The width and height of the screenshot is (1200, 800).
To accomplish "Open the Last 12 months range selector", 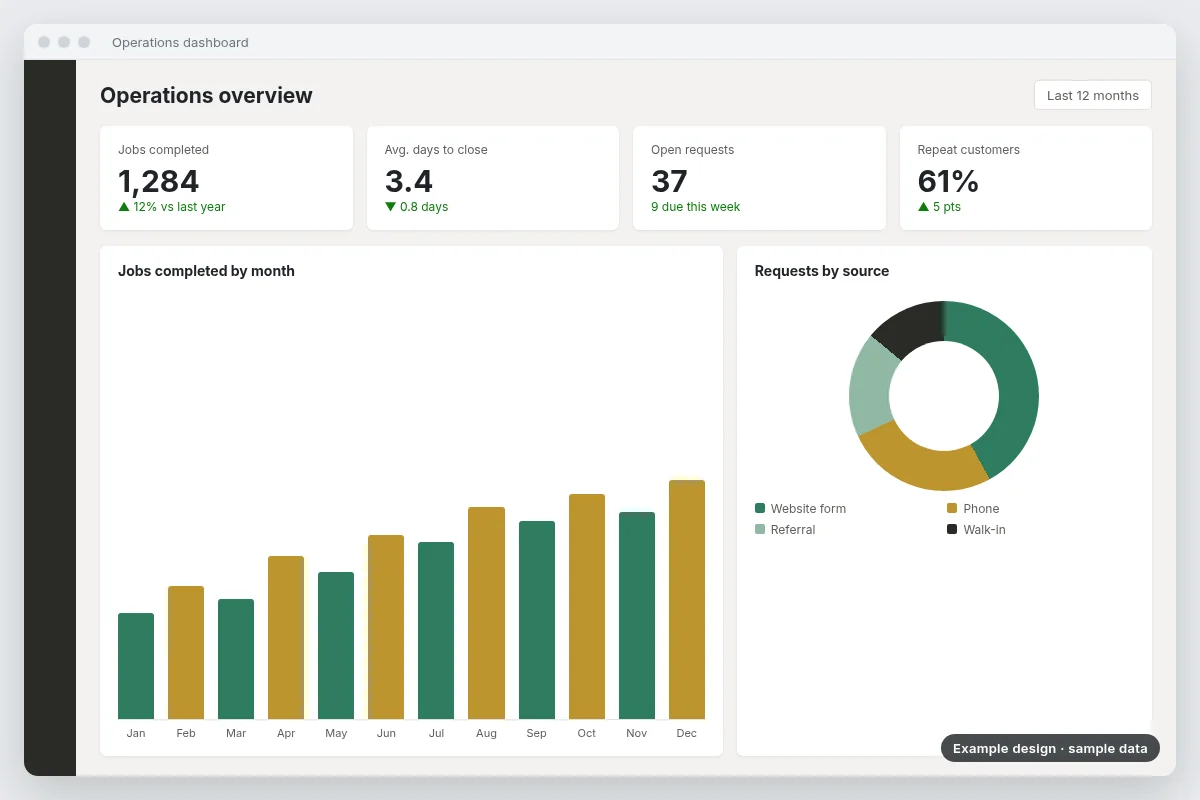I will pyautogui.click(x=1093, y=95).
